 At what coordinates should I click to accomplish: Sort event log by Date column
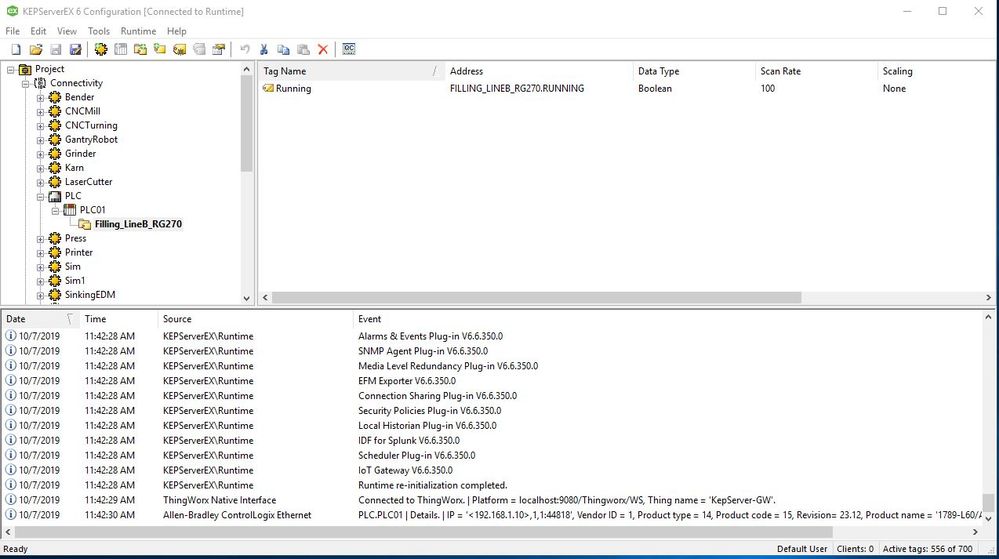point(40,319)
